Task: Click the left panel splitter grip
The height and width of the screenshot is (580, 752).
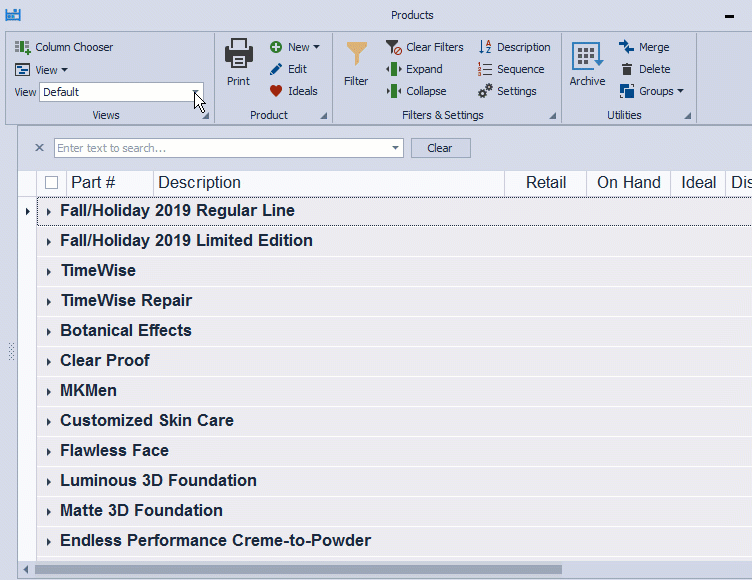Action: pos(12,352)
